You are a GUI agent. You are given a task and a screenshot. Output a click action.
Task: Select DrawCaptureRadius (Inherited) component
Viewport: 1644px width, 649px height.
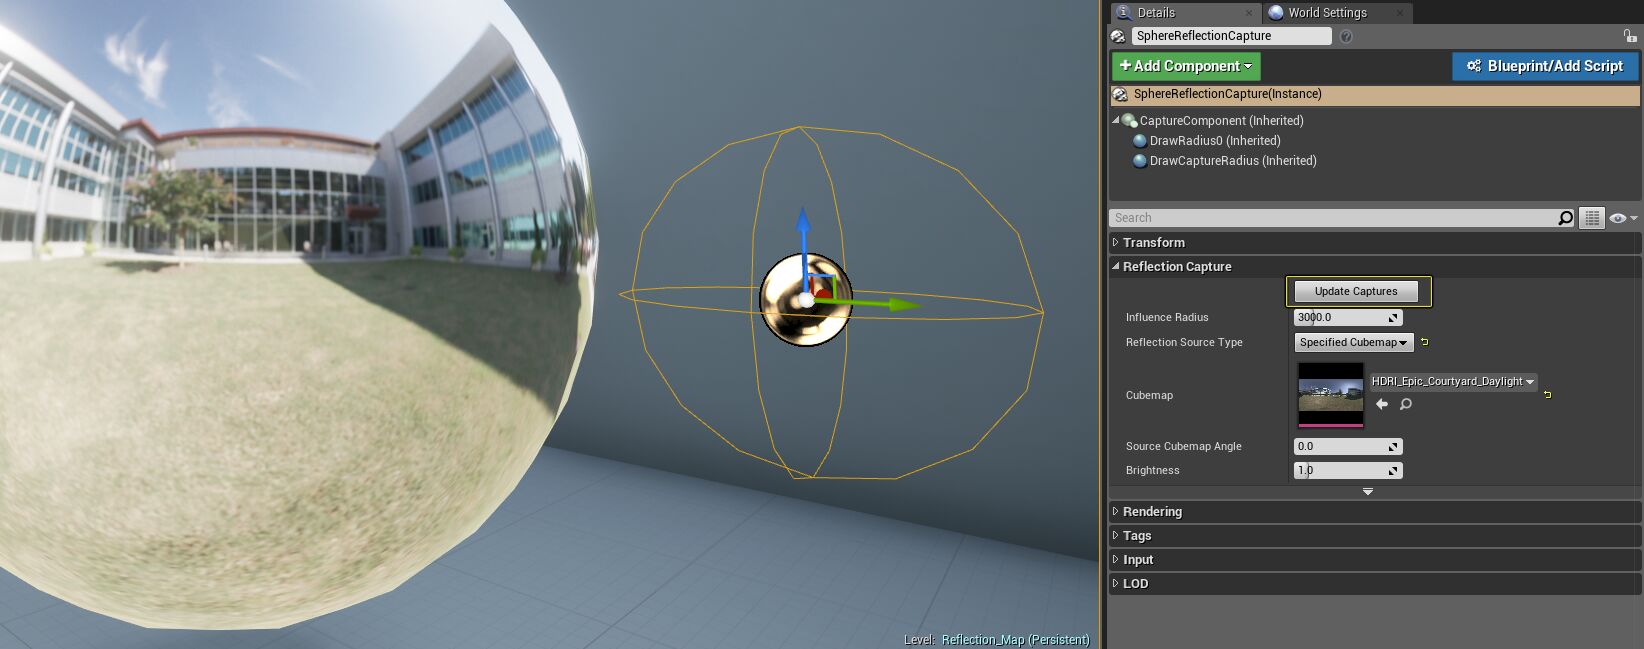tap(1233, 161)
